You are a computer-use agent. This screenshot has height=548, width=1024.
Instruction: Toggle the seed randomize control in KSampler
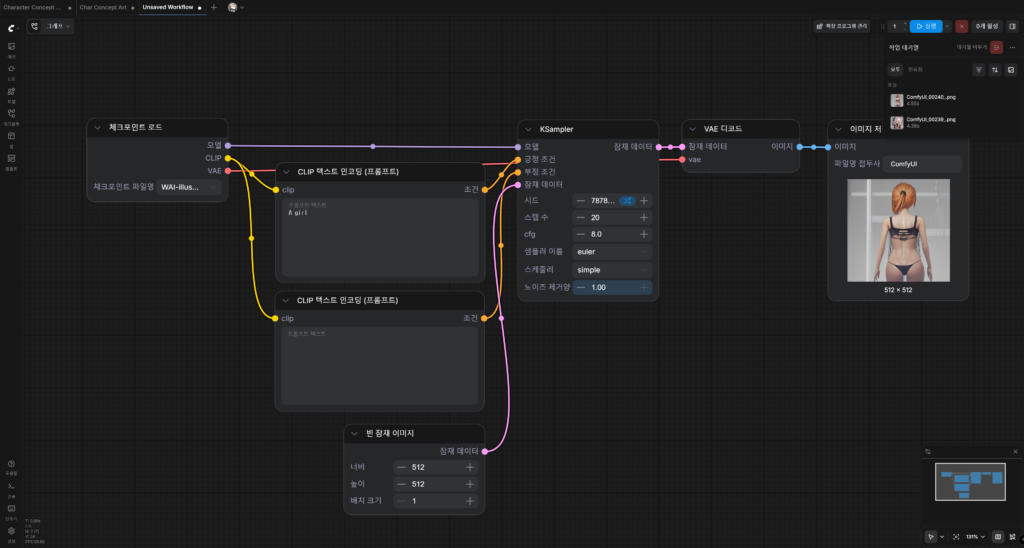pos(627,201)
